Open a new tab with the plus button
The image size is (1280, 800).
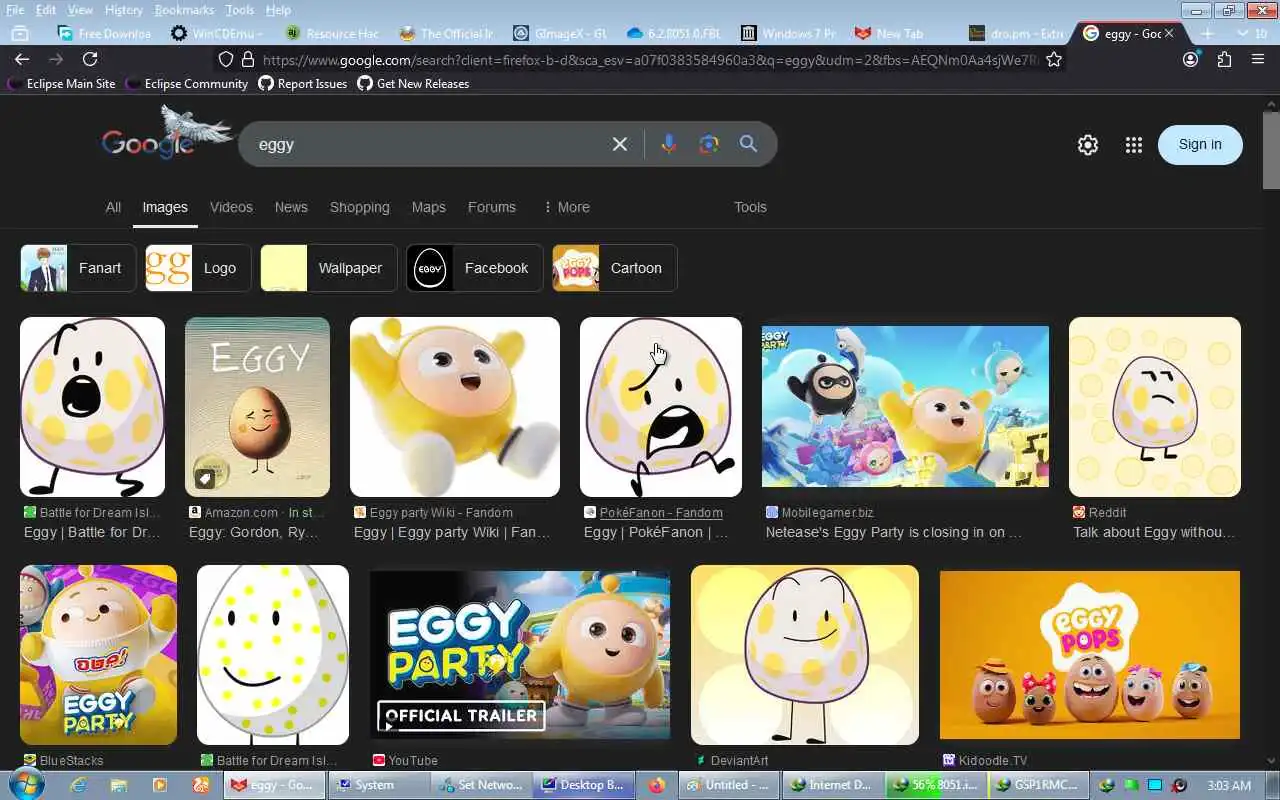tap(1207, 33)
